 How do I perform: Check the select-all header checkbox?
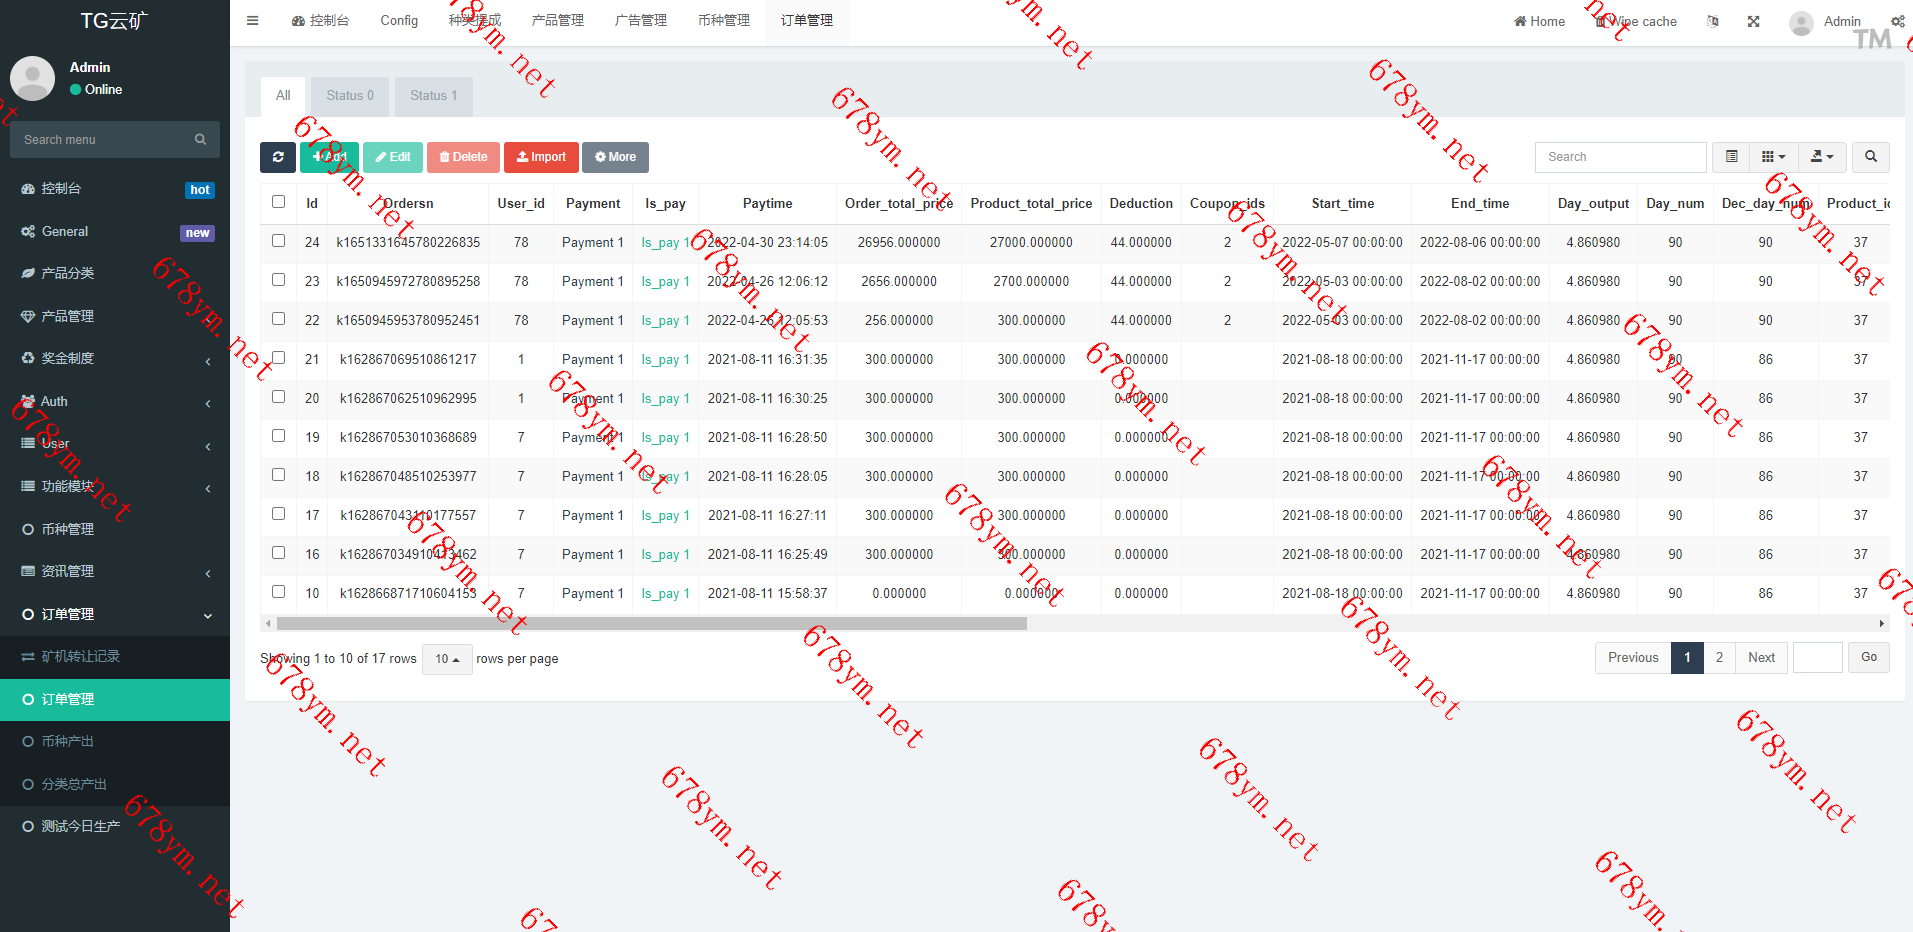point(278,202)
